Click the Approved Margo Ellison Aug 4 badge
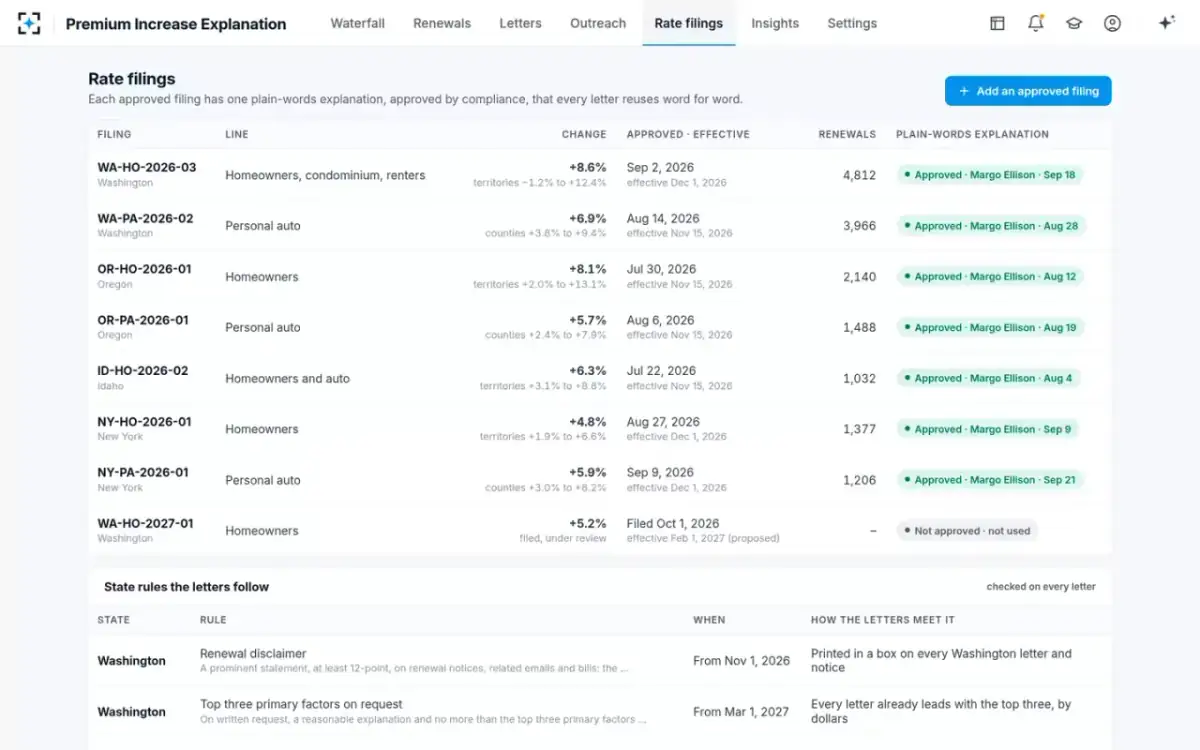The width and height of the screenshot is (1200, 750). [988, 378]
